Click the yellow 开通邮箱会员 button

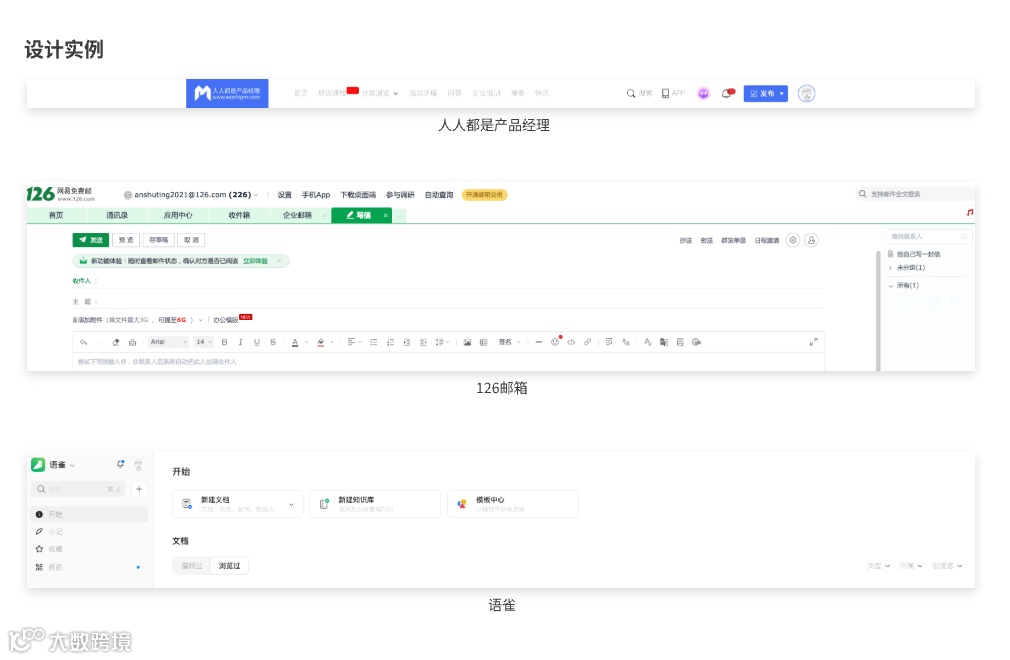(484, 194)
